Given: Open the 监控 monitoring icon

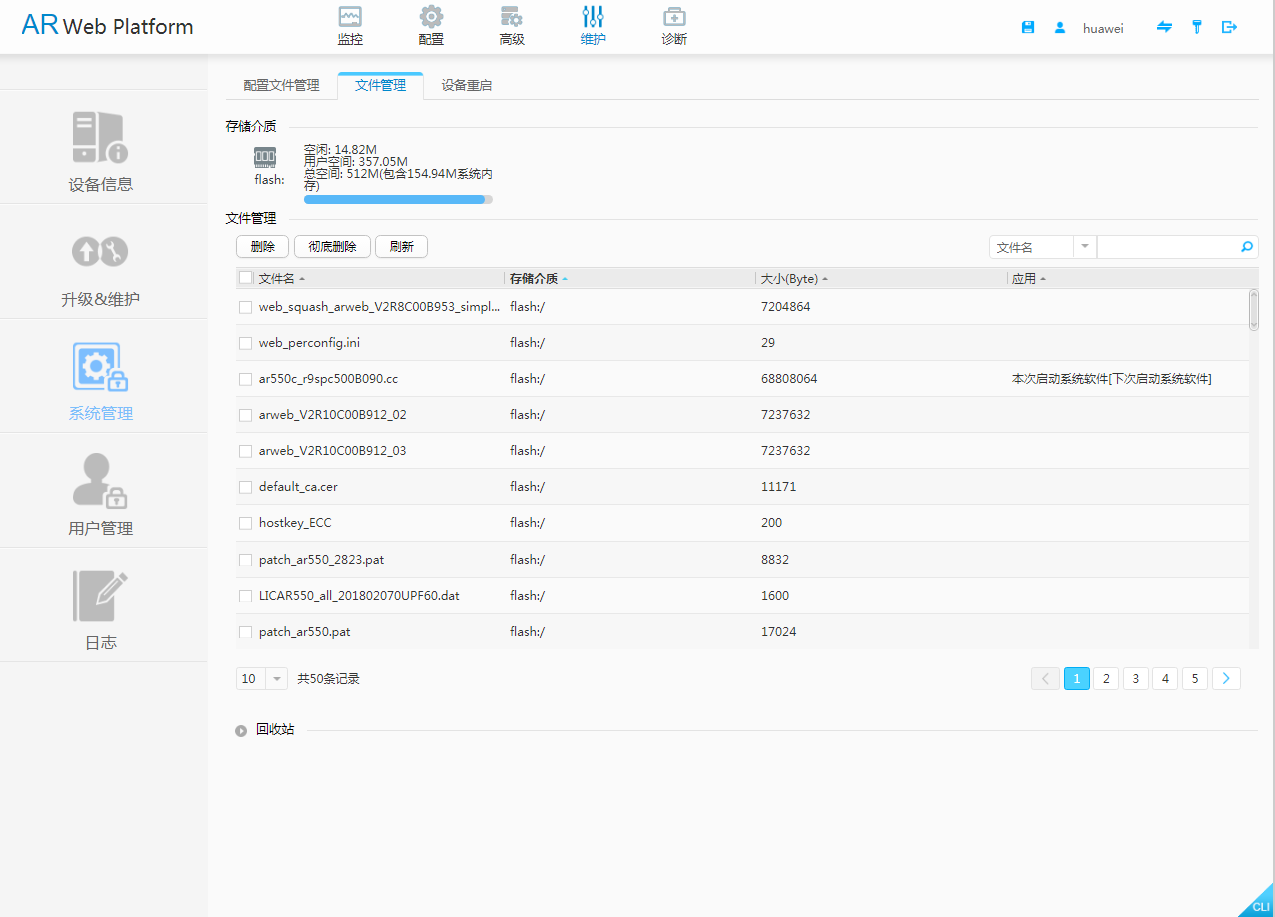Looking at the screenshot, I should (350, 17).
